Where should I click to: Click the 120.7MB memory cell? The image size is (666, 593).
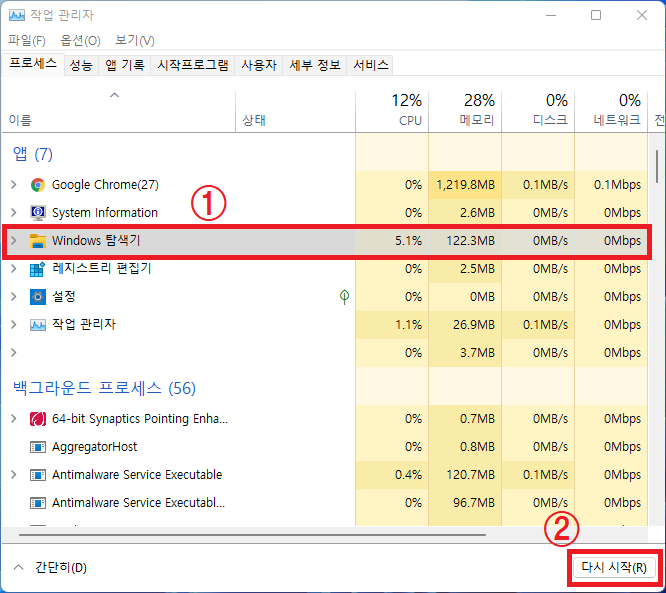tap(465, 475)
